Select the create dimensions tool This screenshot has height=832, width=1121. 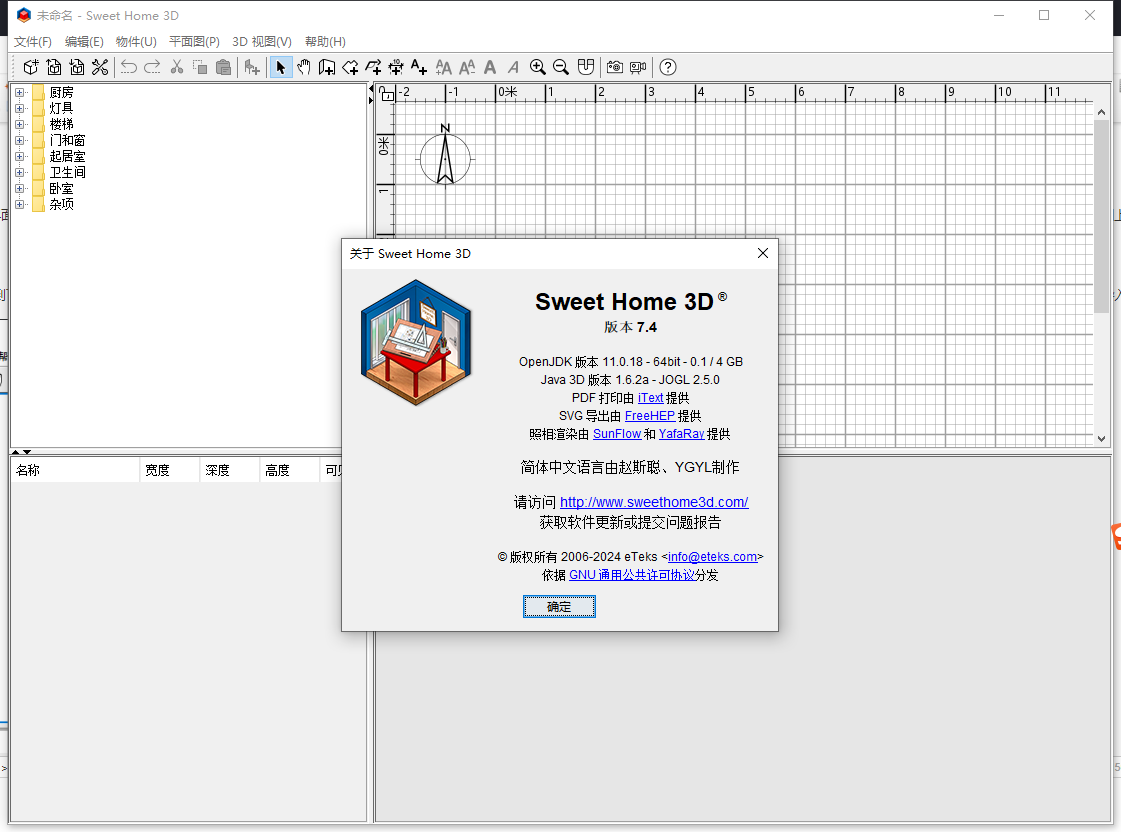396,67
